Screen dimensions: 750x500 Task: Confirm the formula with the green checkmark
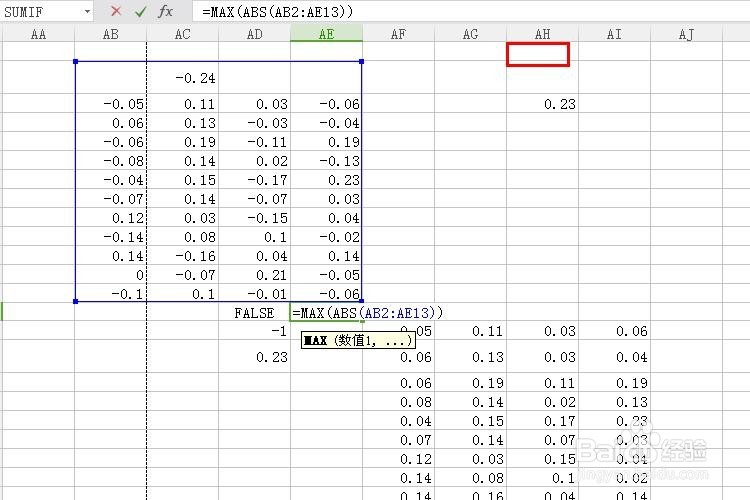coord(140,11)
